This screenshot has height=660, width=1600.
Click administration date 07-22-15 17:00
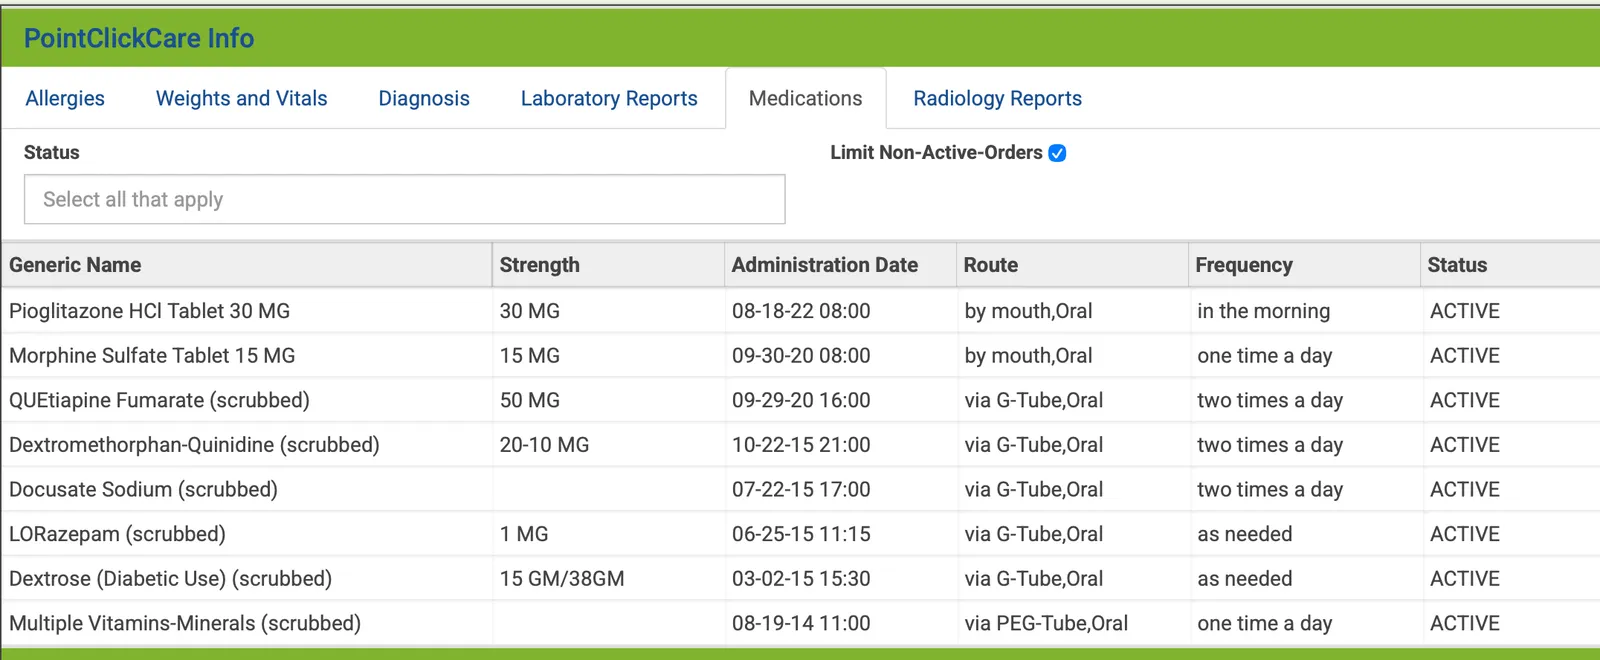click(801, 489)
